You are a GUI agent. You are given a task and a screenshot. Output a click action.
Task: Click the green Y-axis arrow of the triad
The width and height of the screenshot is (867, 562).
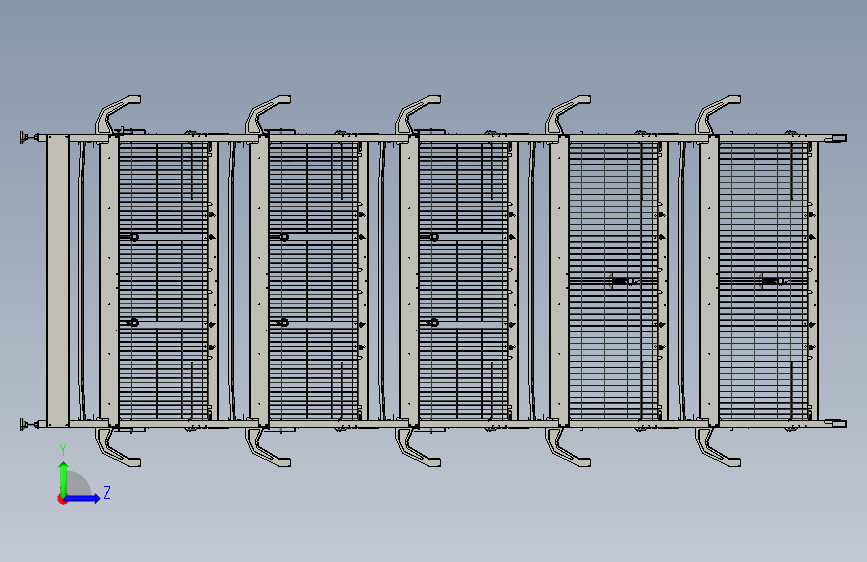(x=64, y=478)
